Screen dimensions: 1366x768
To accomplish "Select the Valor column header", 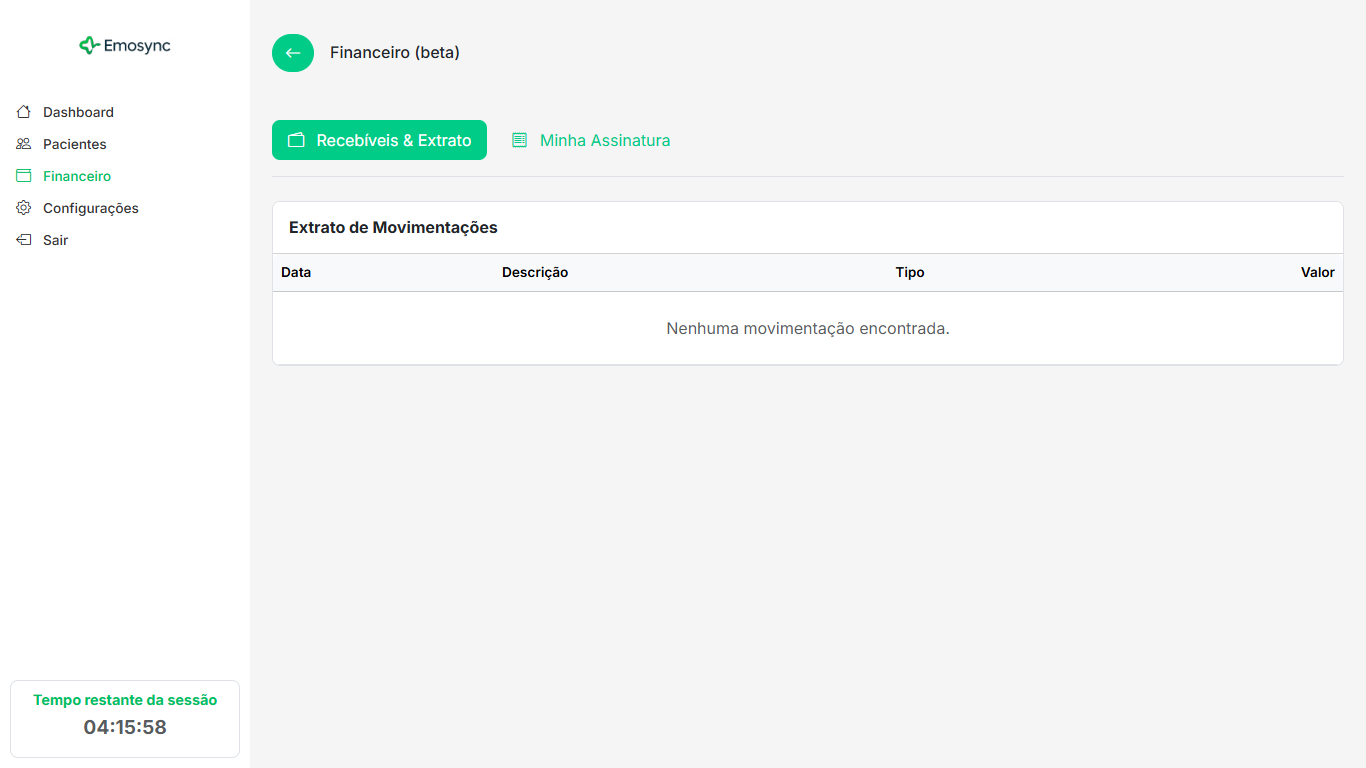I will coord(1318,272).
